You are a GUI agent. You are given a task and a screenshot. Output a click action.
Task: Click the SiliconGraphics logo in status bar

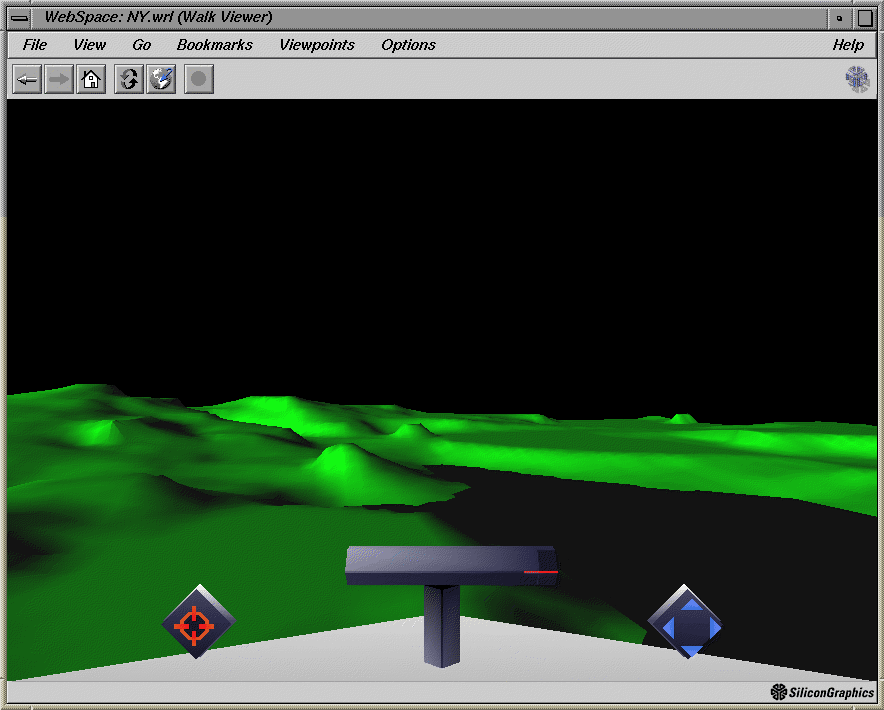coord(822,692)
